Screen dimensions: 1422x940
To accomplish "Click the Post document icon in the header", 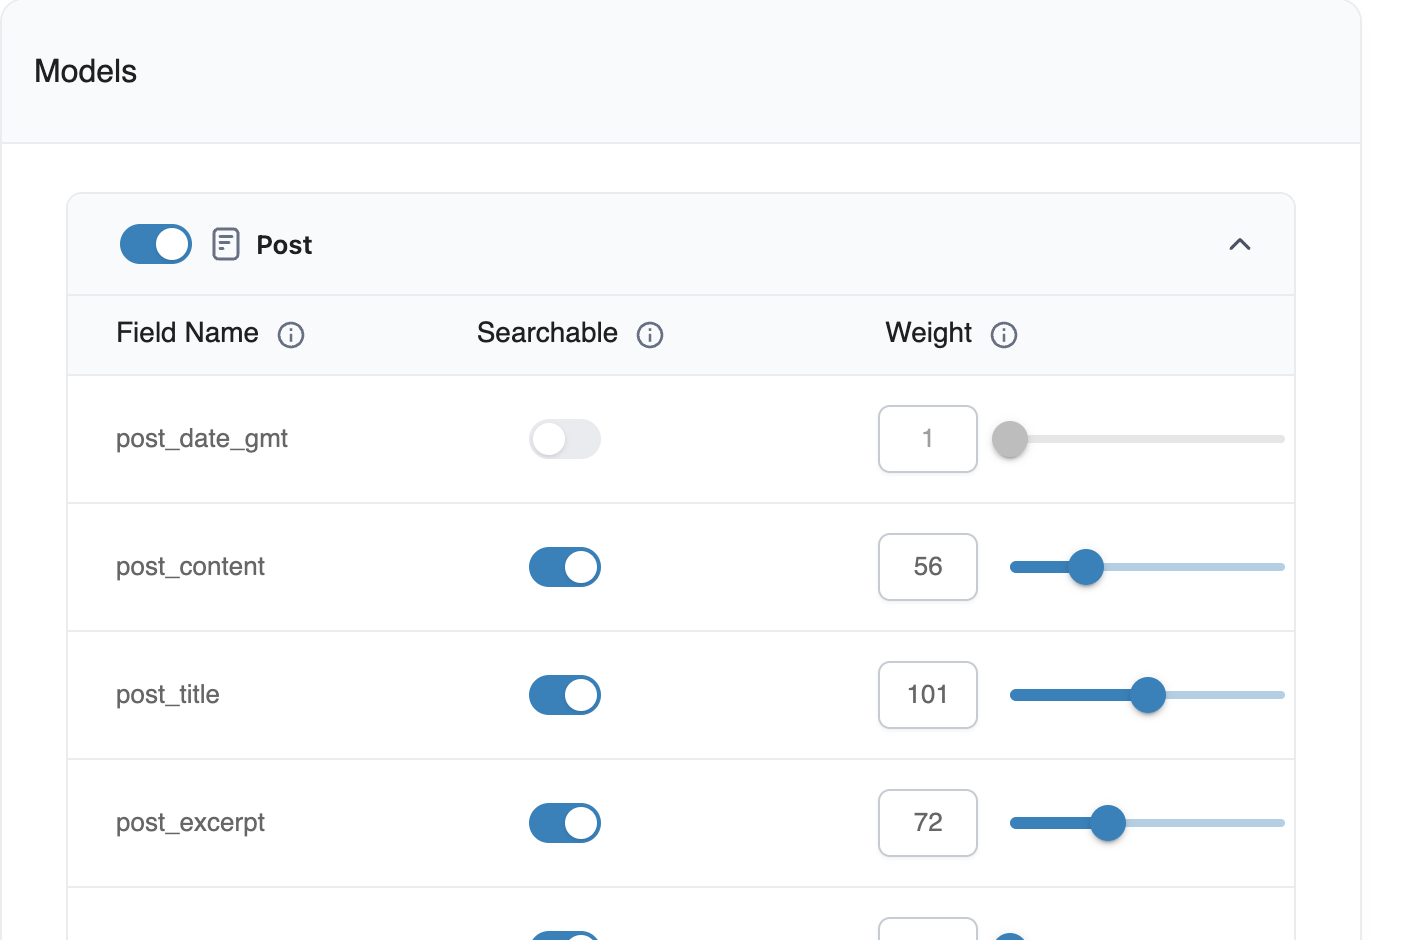I will [225, 243].
